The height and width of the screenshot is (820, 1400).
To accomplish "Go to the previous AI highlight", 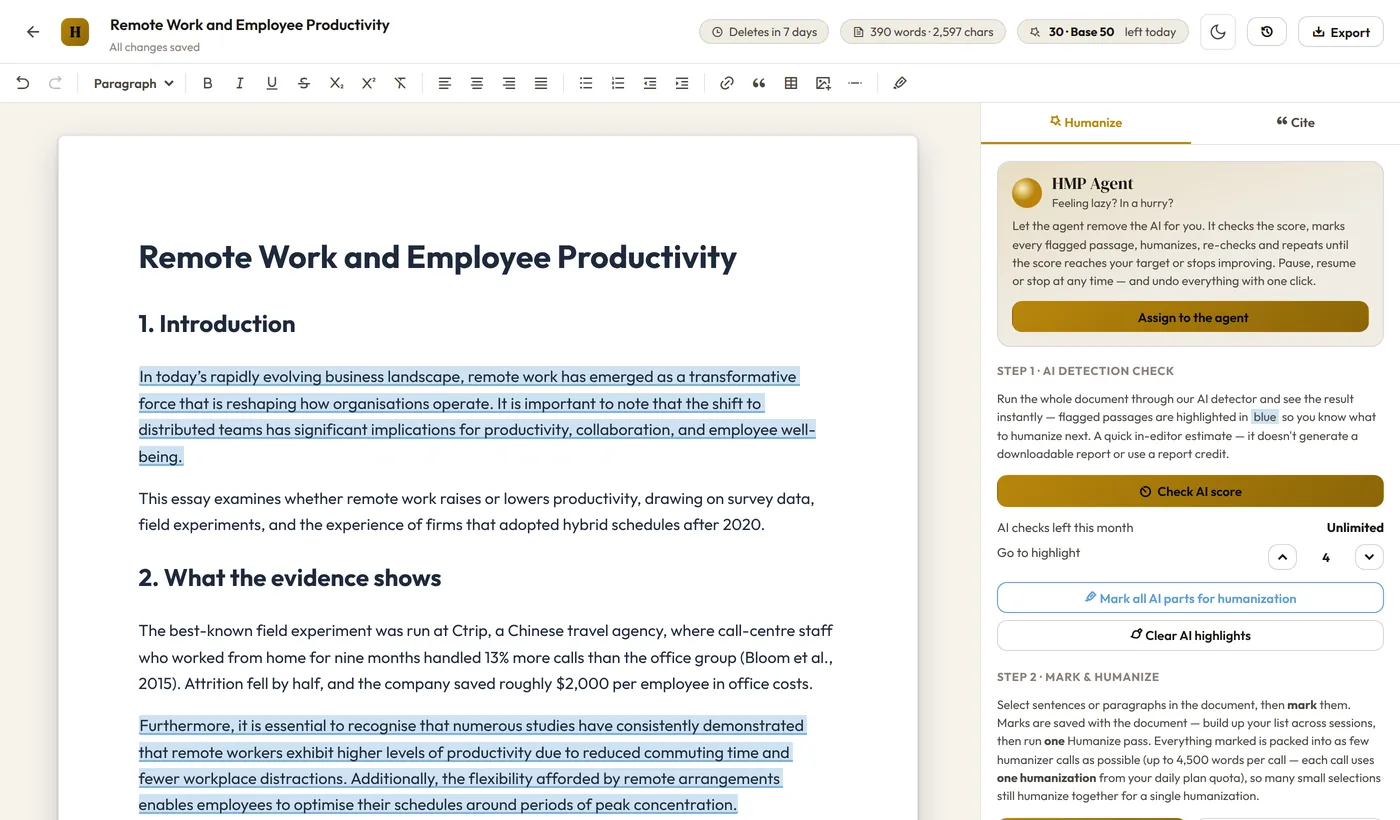I will pyautogui.click(x=1282, y=557).
